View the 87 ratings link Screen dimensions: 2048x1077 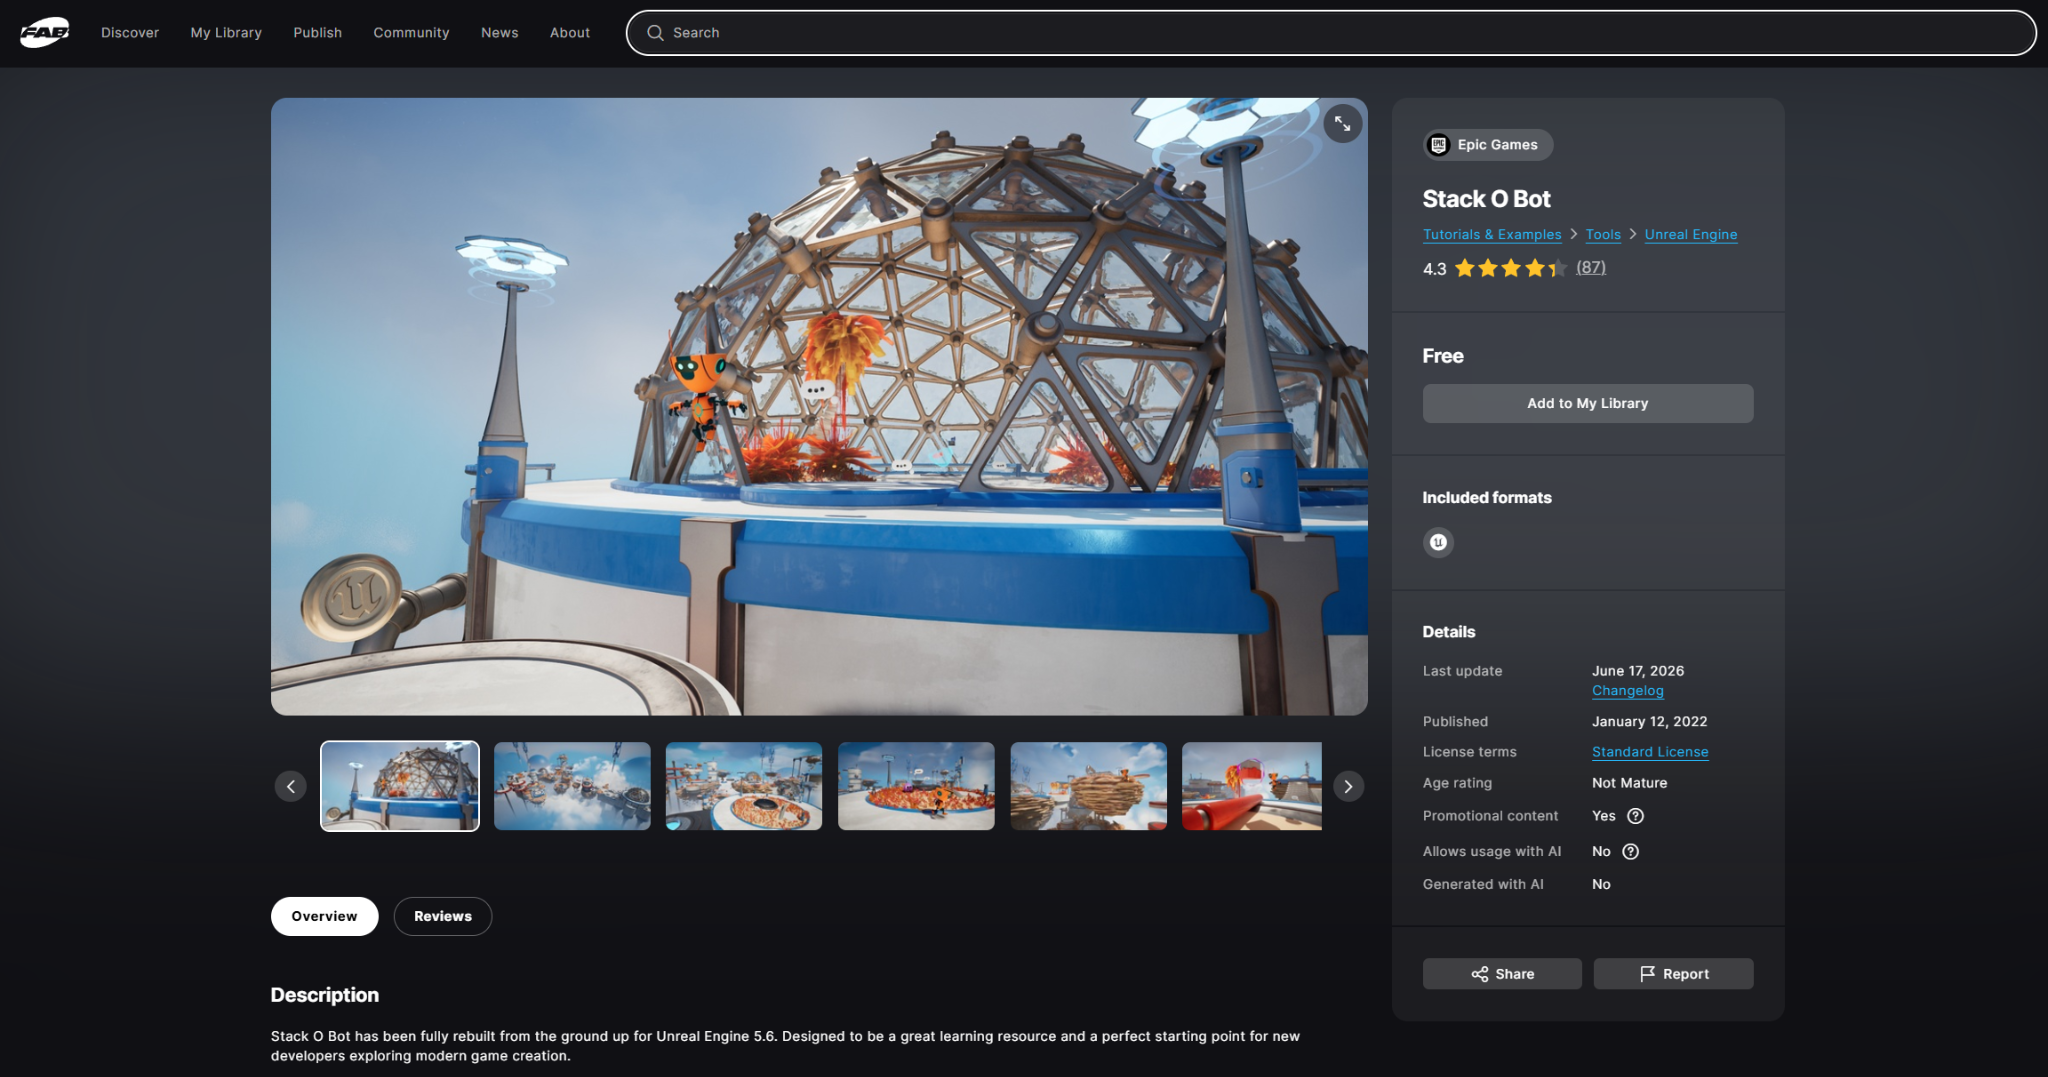[1591, 268]
